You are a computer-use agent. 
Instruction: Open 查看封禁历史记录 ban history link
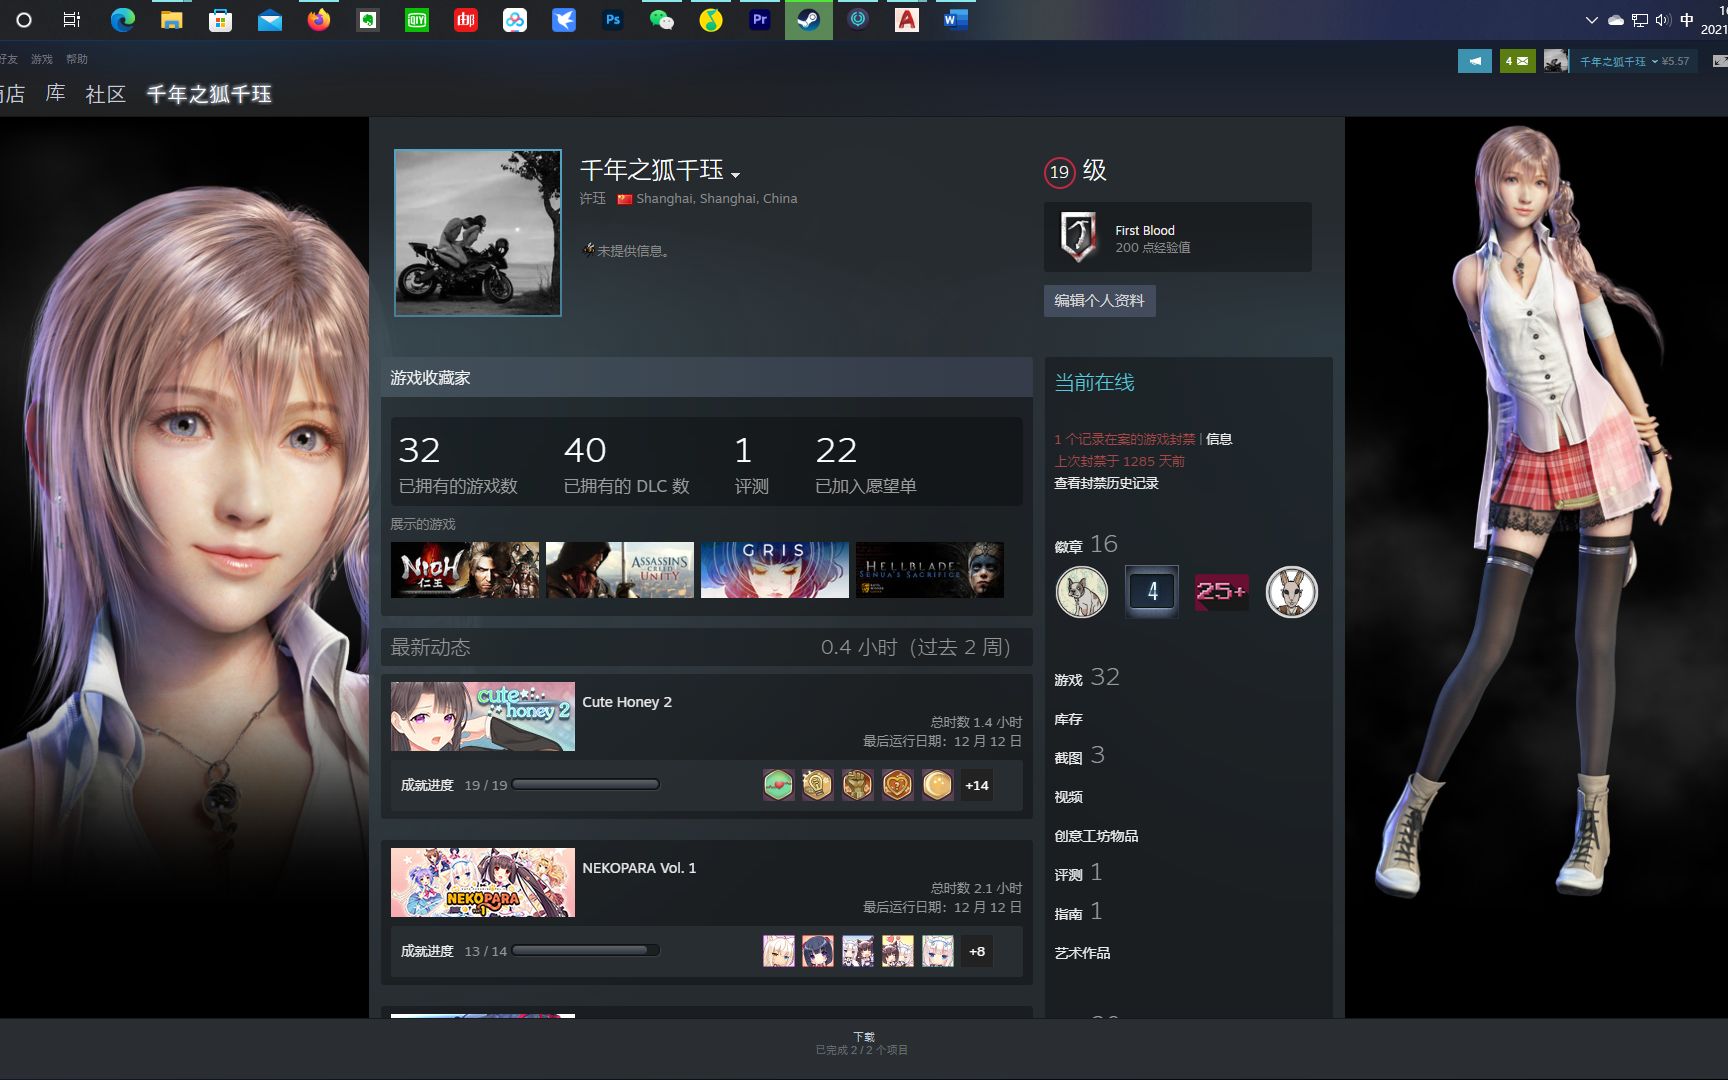point(1106,483)
